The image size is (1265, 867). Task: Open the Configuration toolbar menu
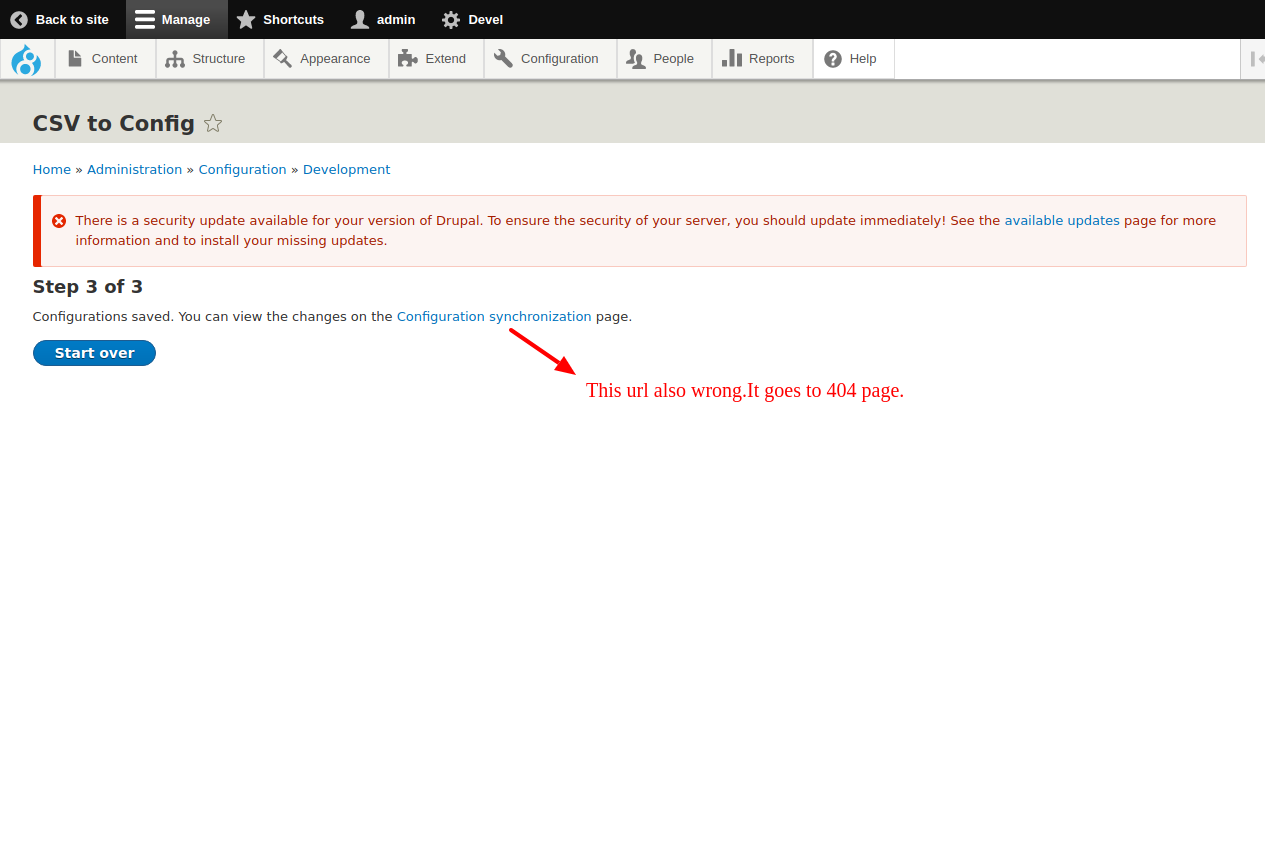click(551, 59)
